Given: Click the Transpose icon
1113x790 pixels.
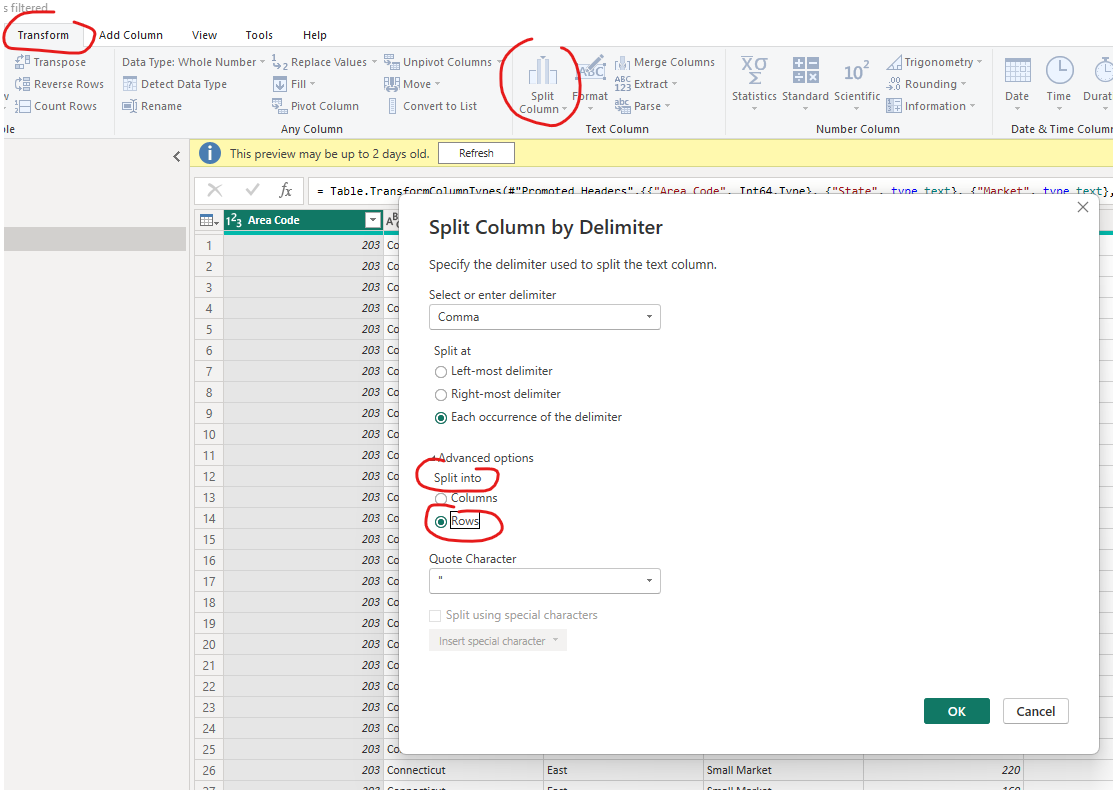Looking at the screenshot, I should [x=22, y=62].
